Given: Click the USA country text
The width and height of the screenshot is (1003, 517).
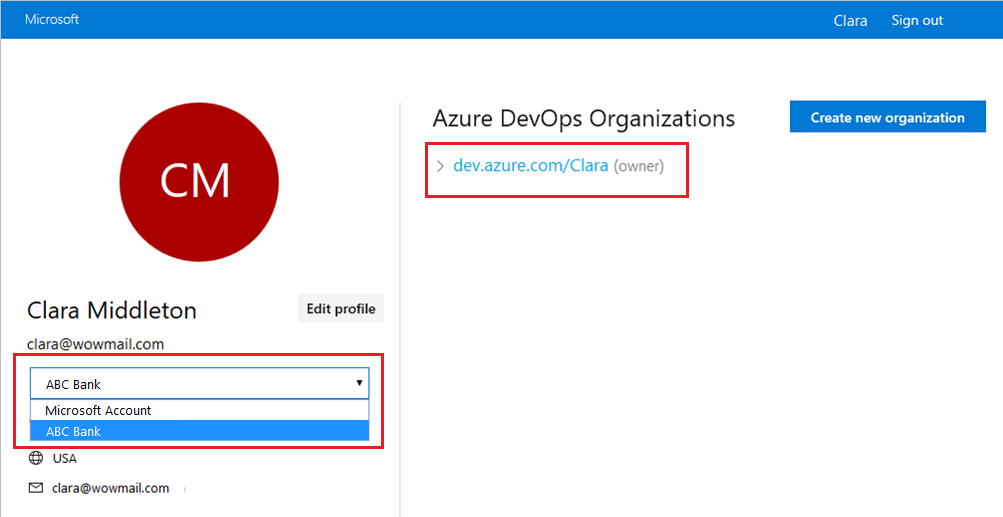Looking at the screenshot, I should click(x=65, y=459).
